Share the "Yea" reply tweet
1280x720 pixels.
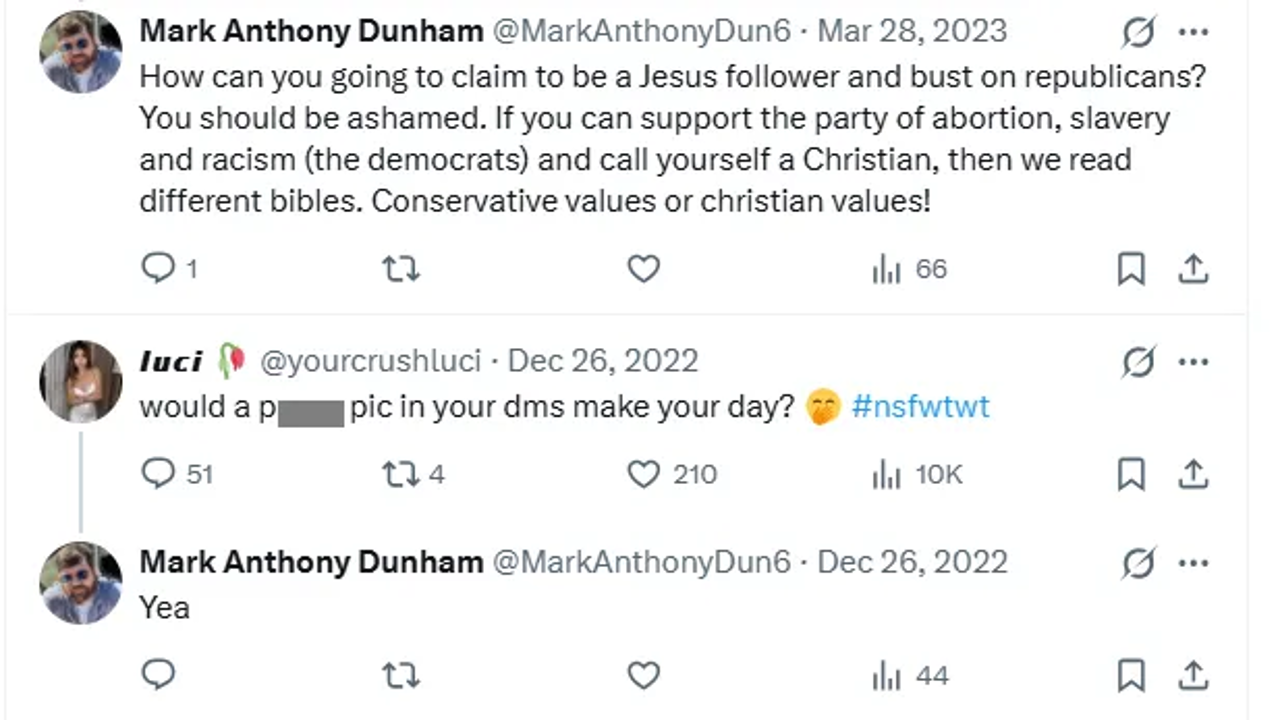point(1194,676)
